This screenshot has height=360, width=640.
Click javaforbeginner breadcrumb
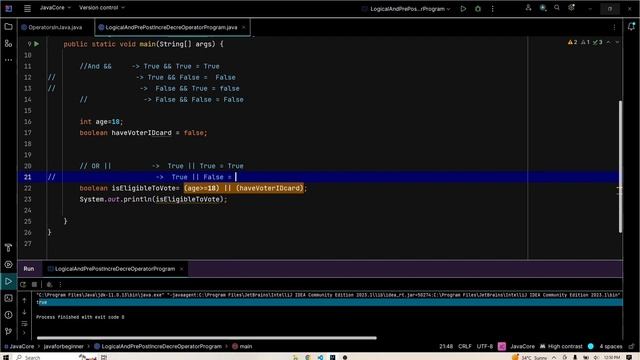coord(63,346)
